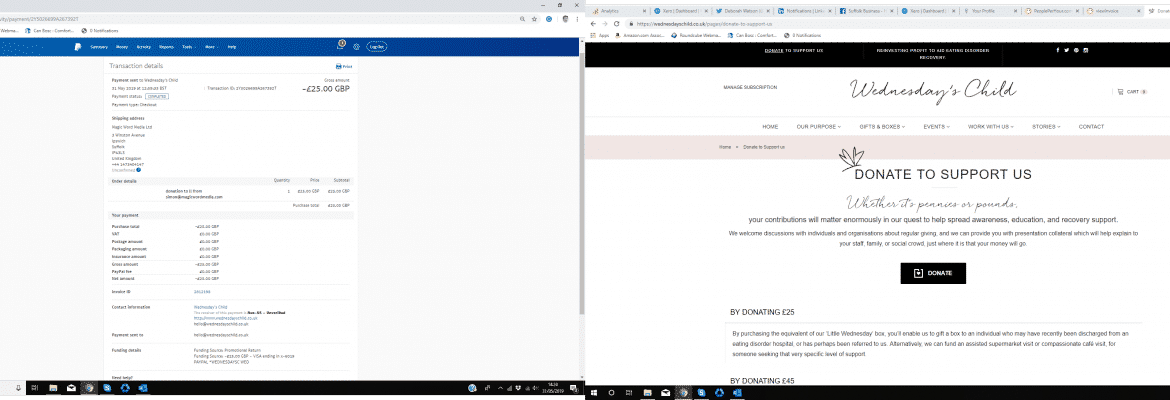Screen dimensions: 1170x400
Task: Click the Pinterest icon in Wednesday's Child header
Action: [1076, 50]
